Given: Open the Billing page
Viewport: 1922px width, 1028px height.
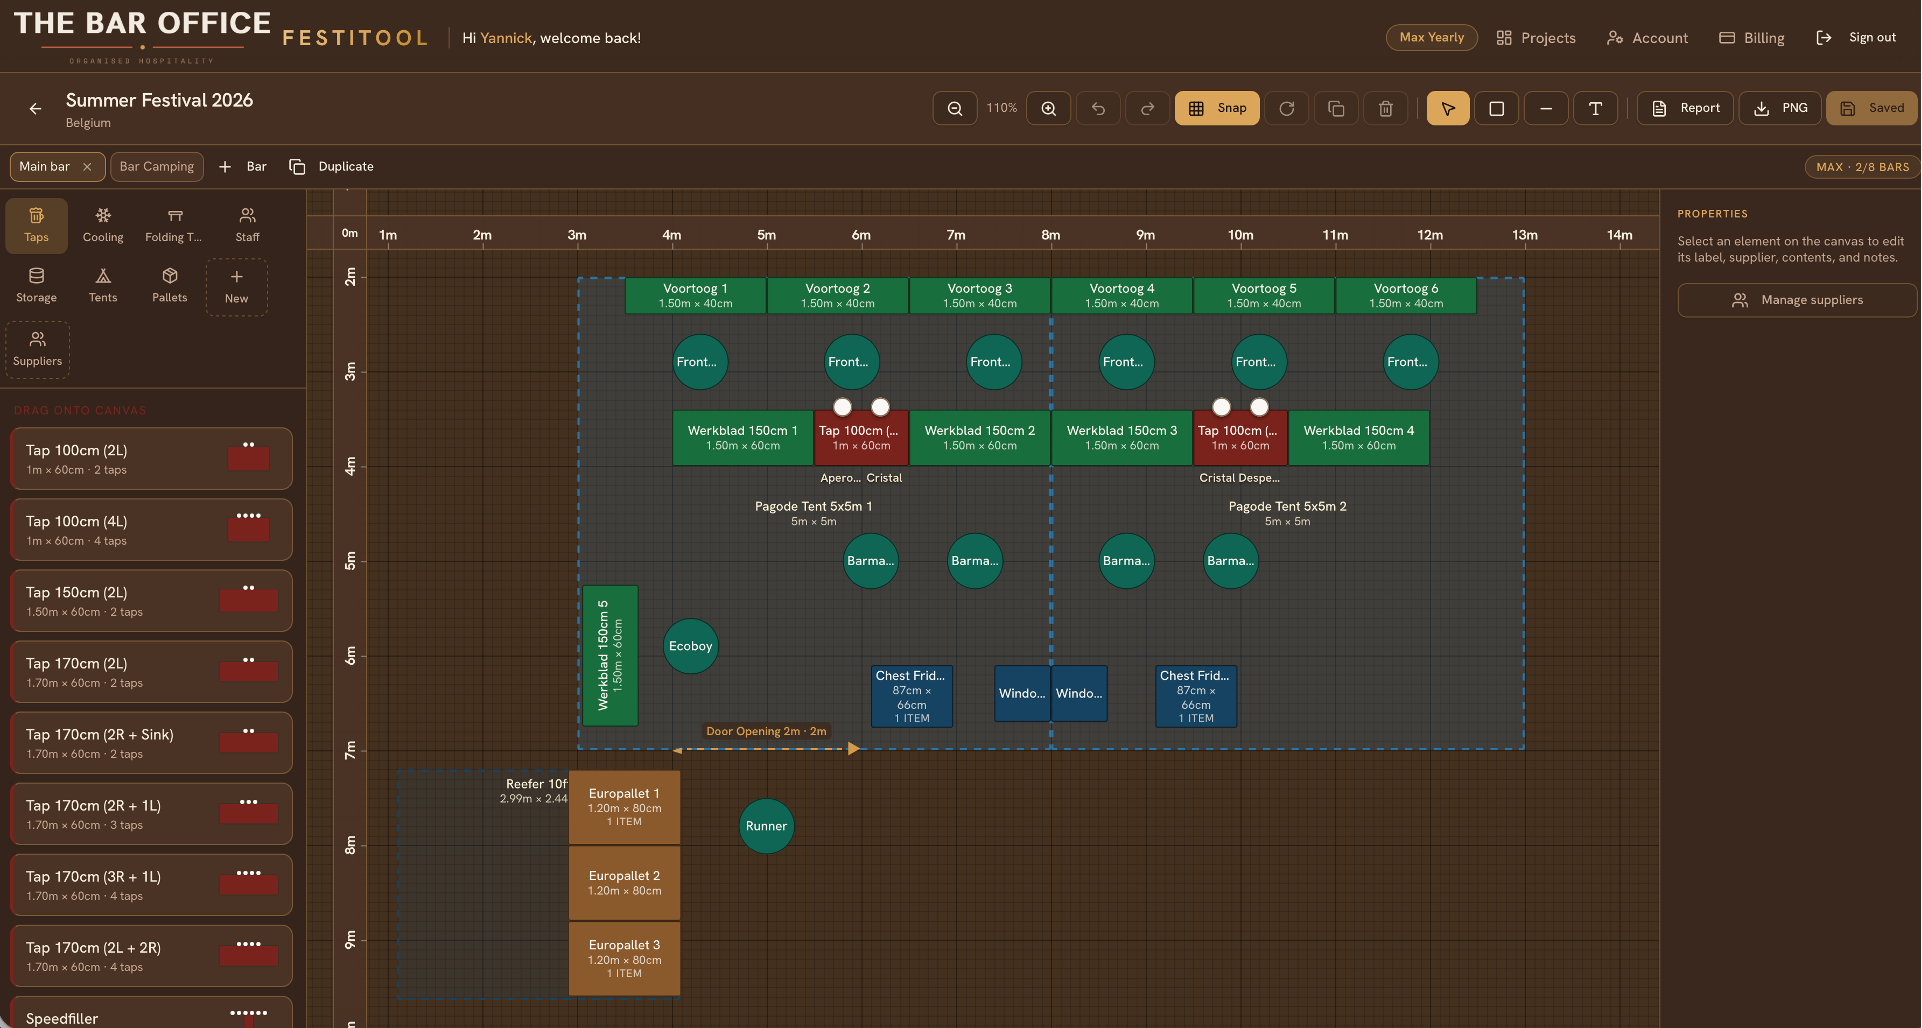Looking at the screenshot, I should coord(1752,38).
